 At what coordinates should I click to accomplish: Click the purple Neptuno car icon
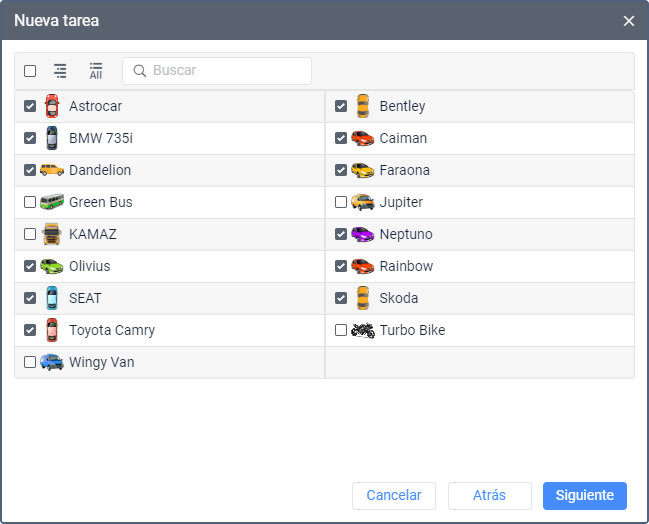(x=362, y=234)
